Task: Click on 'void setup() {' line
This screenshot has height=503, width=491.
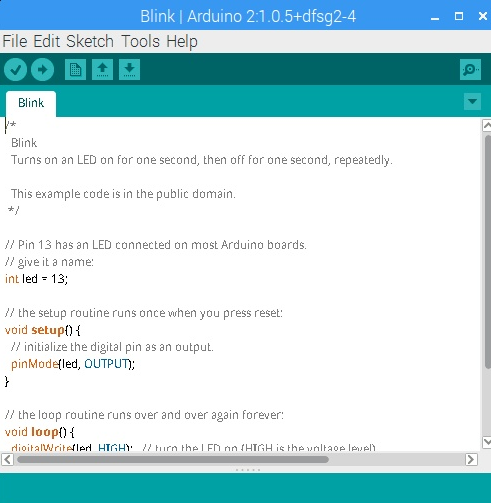Action: pyautogui.click(x=42, y=330)
